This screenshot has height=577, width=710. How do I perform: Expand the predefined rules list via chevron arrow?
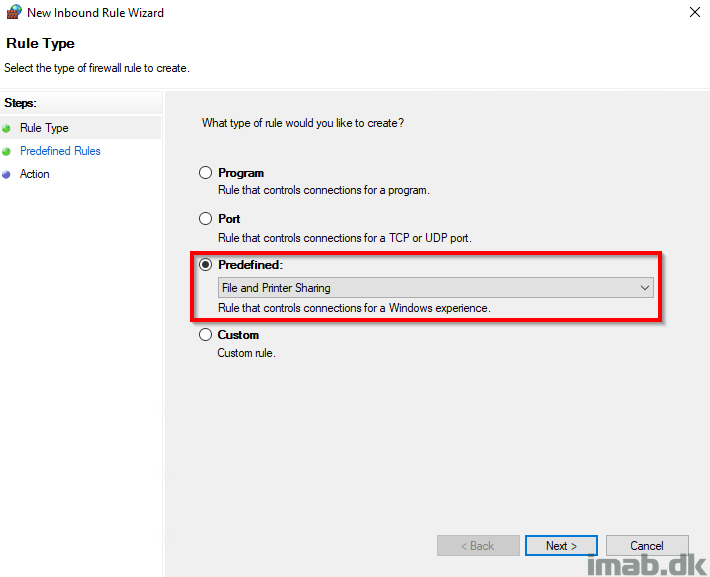pos(645,288)
